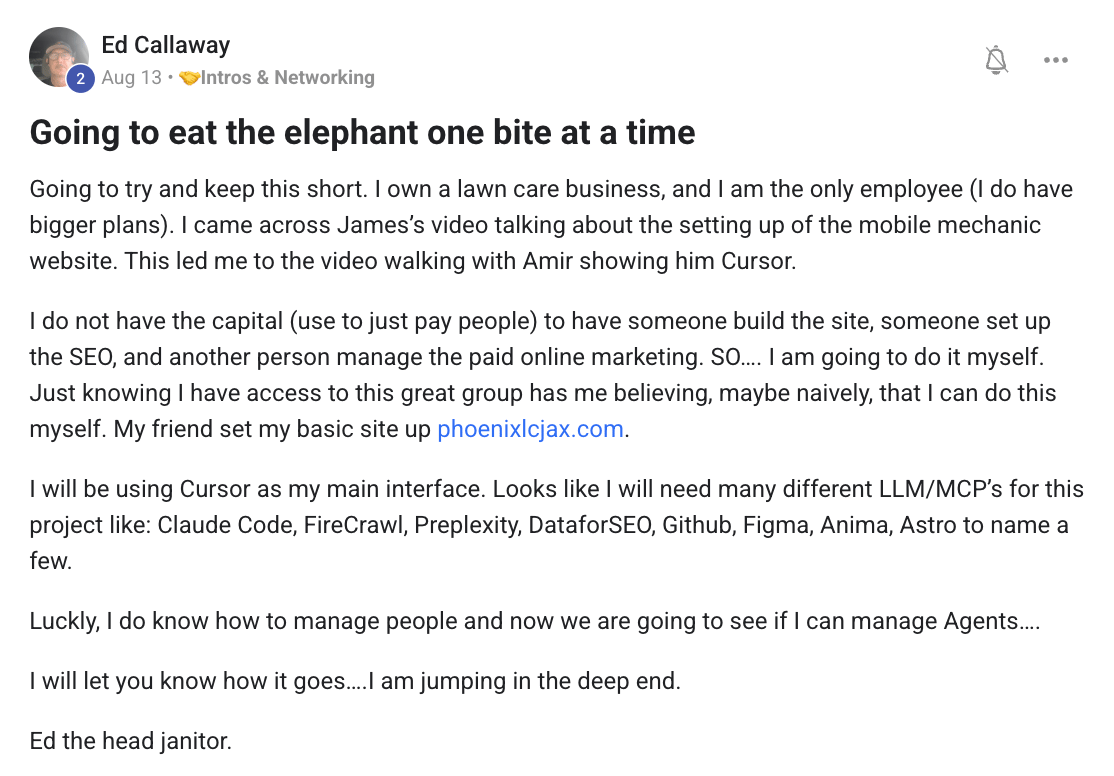Open the Ed Callaway author name link
This screenshot has width=1114, height=776.
165,45
